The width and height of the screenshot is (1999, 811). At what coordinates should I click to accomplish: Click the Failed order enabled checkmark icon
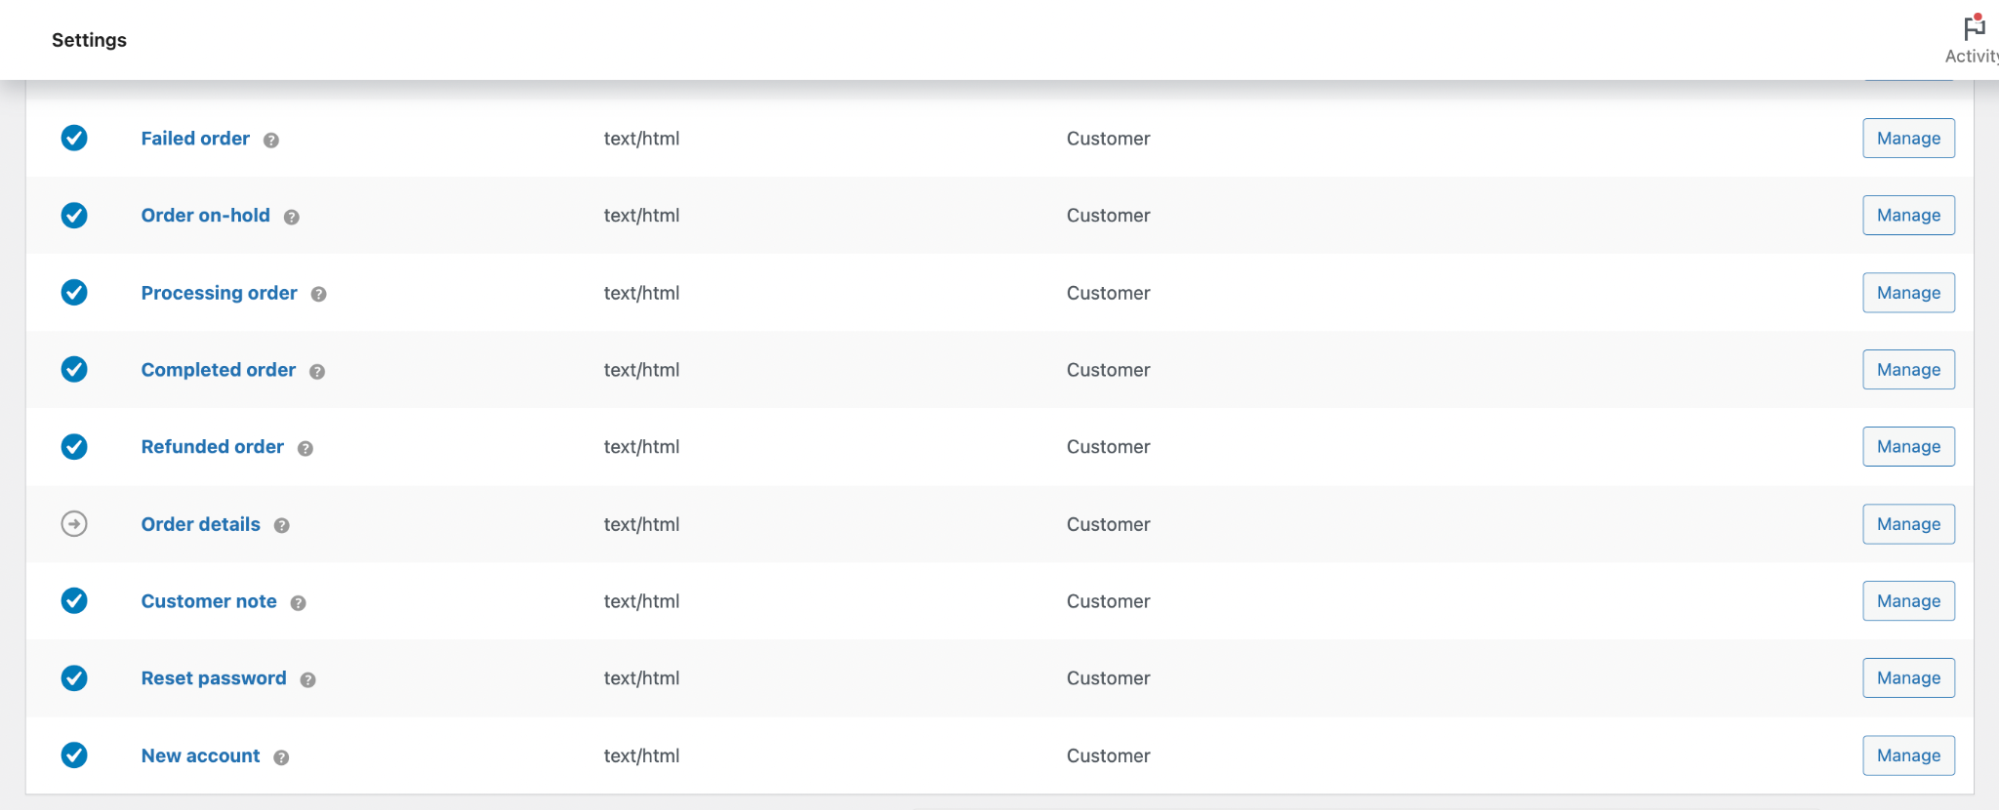point(74,138)
